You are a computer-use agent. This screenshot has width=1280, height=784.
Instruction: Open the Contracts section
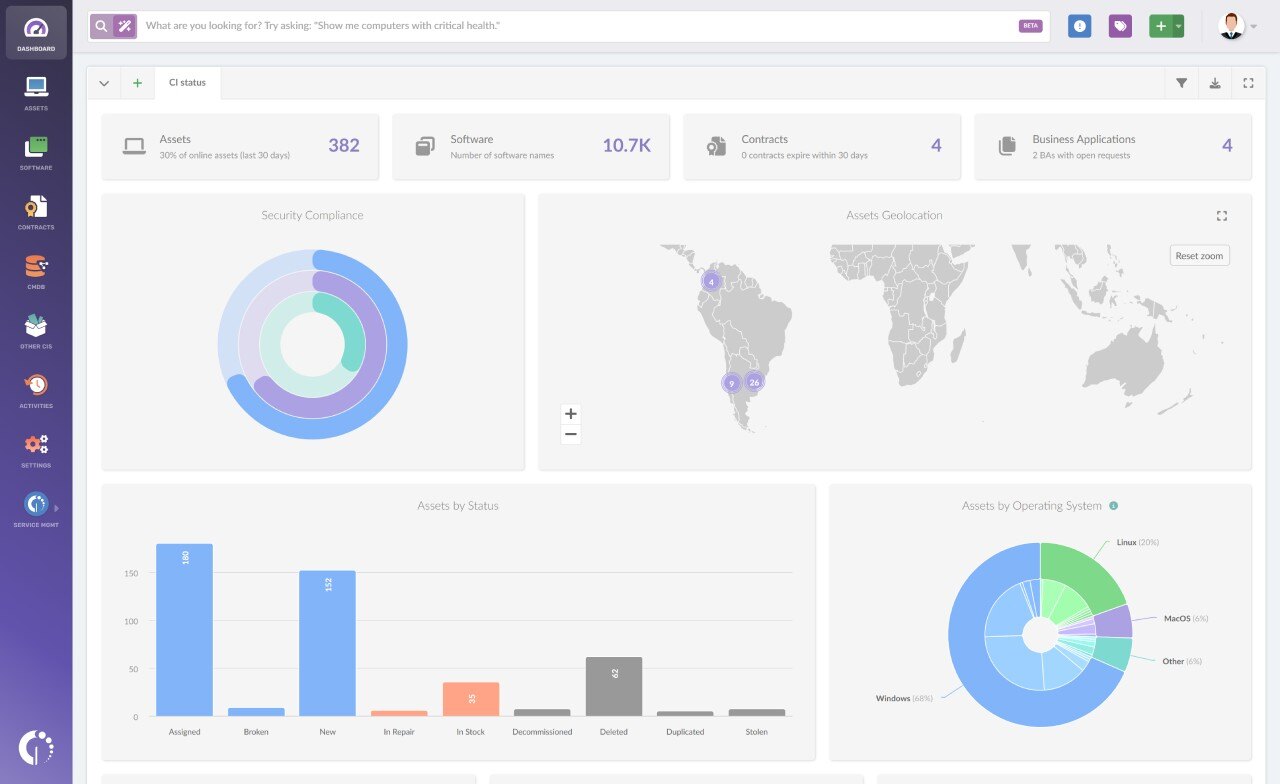click(36, 210)
